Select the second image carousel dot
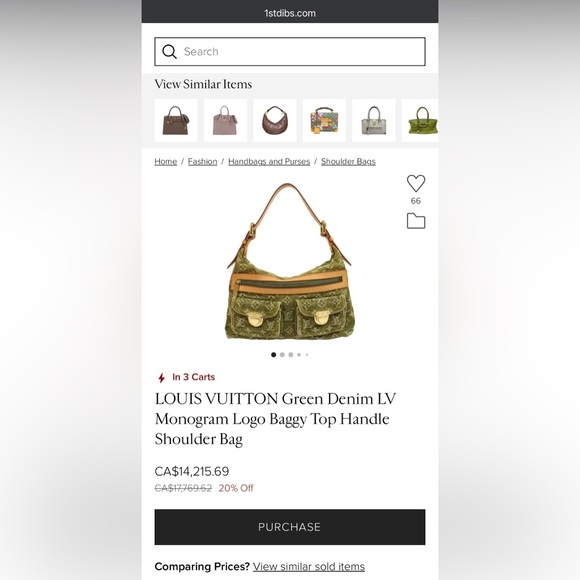580x580 pixels. point(282,355)
